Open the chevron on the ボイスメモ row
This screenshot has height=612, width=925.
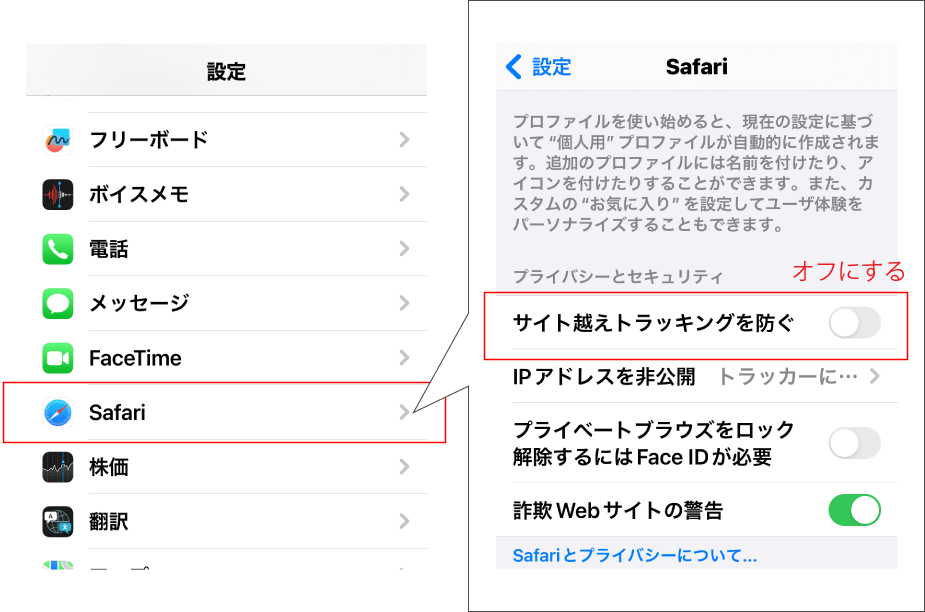(404, 194)
